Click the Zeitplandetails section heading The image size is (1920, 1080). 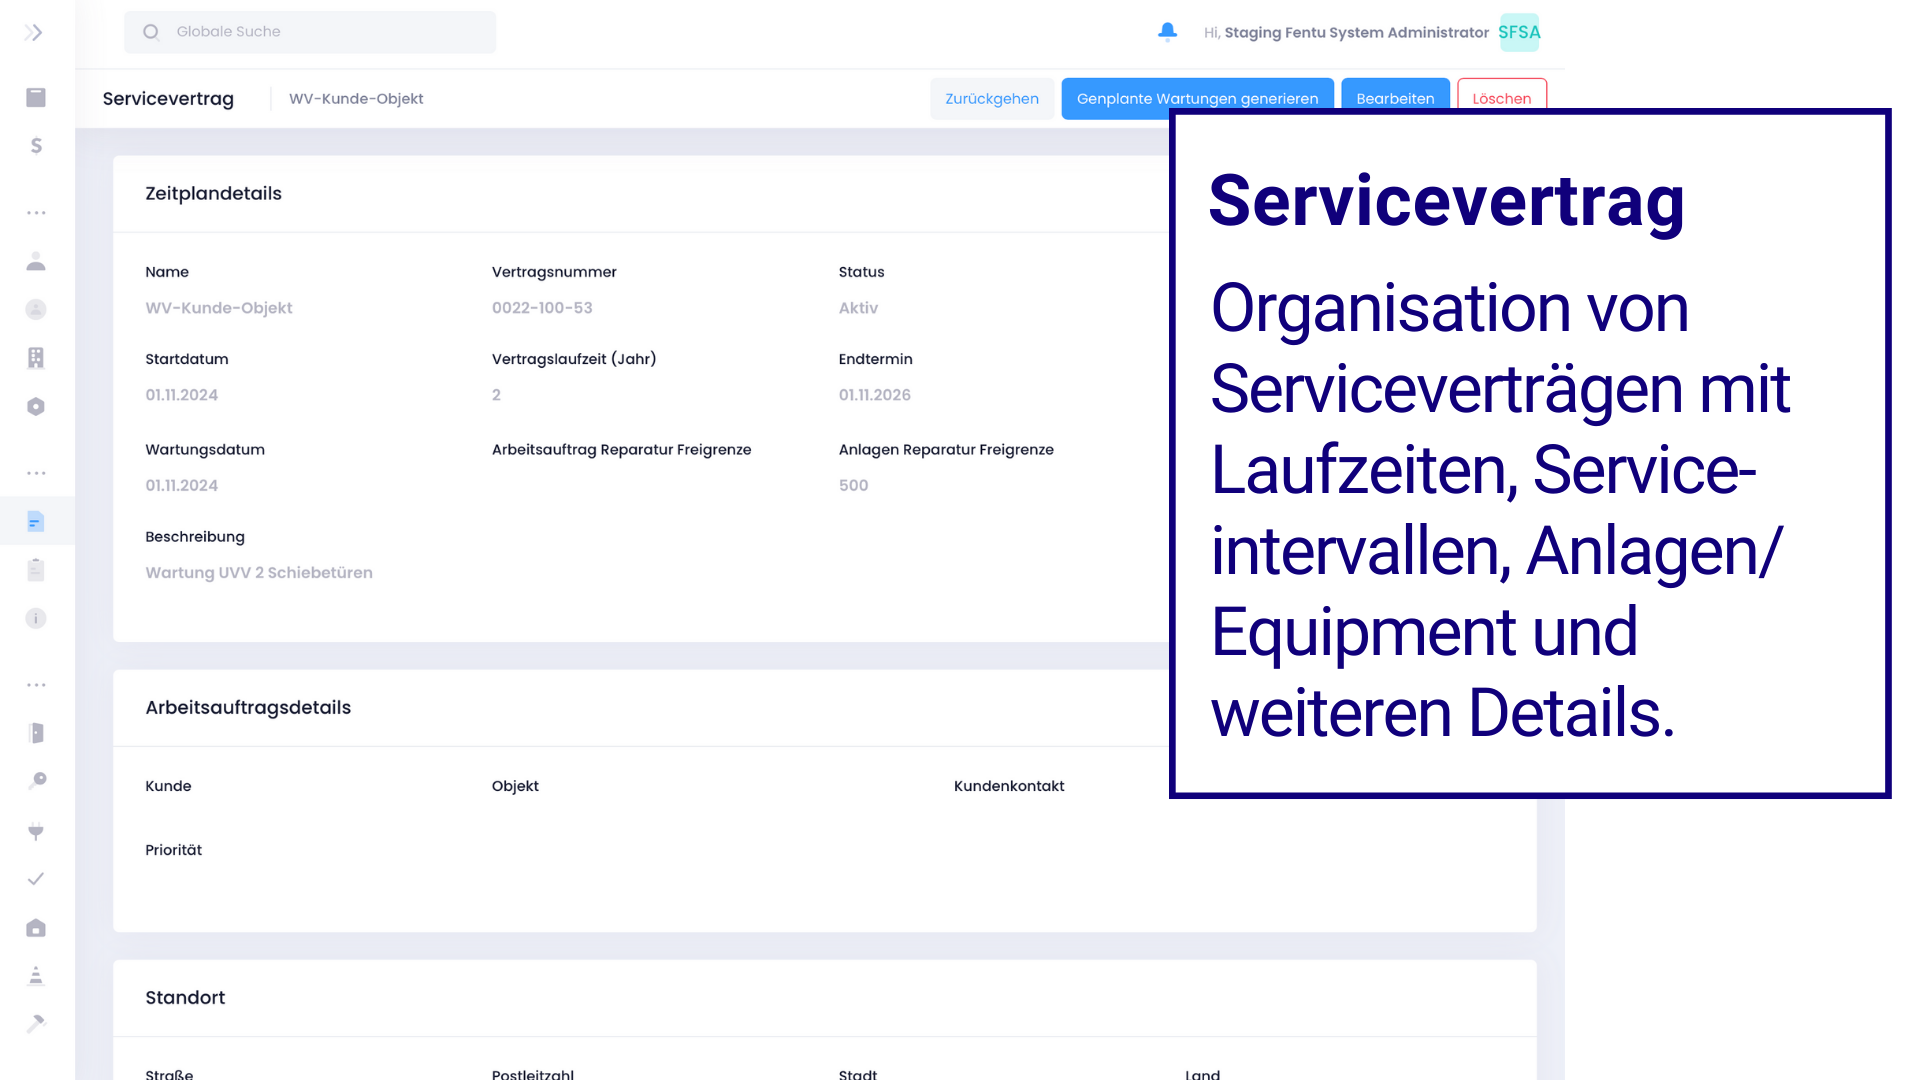click(x=213, y=194)
